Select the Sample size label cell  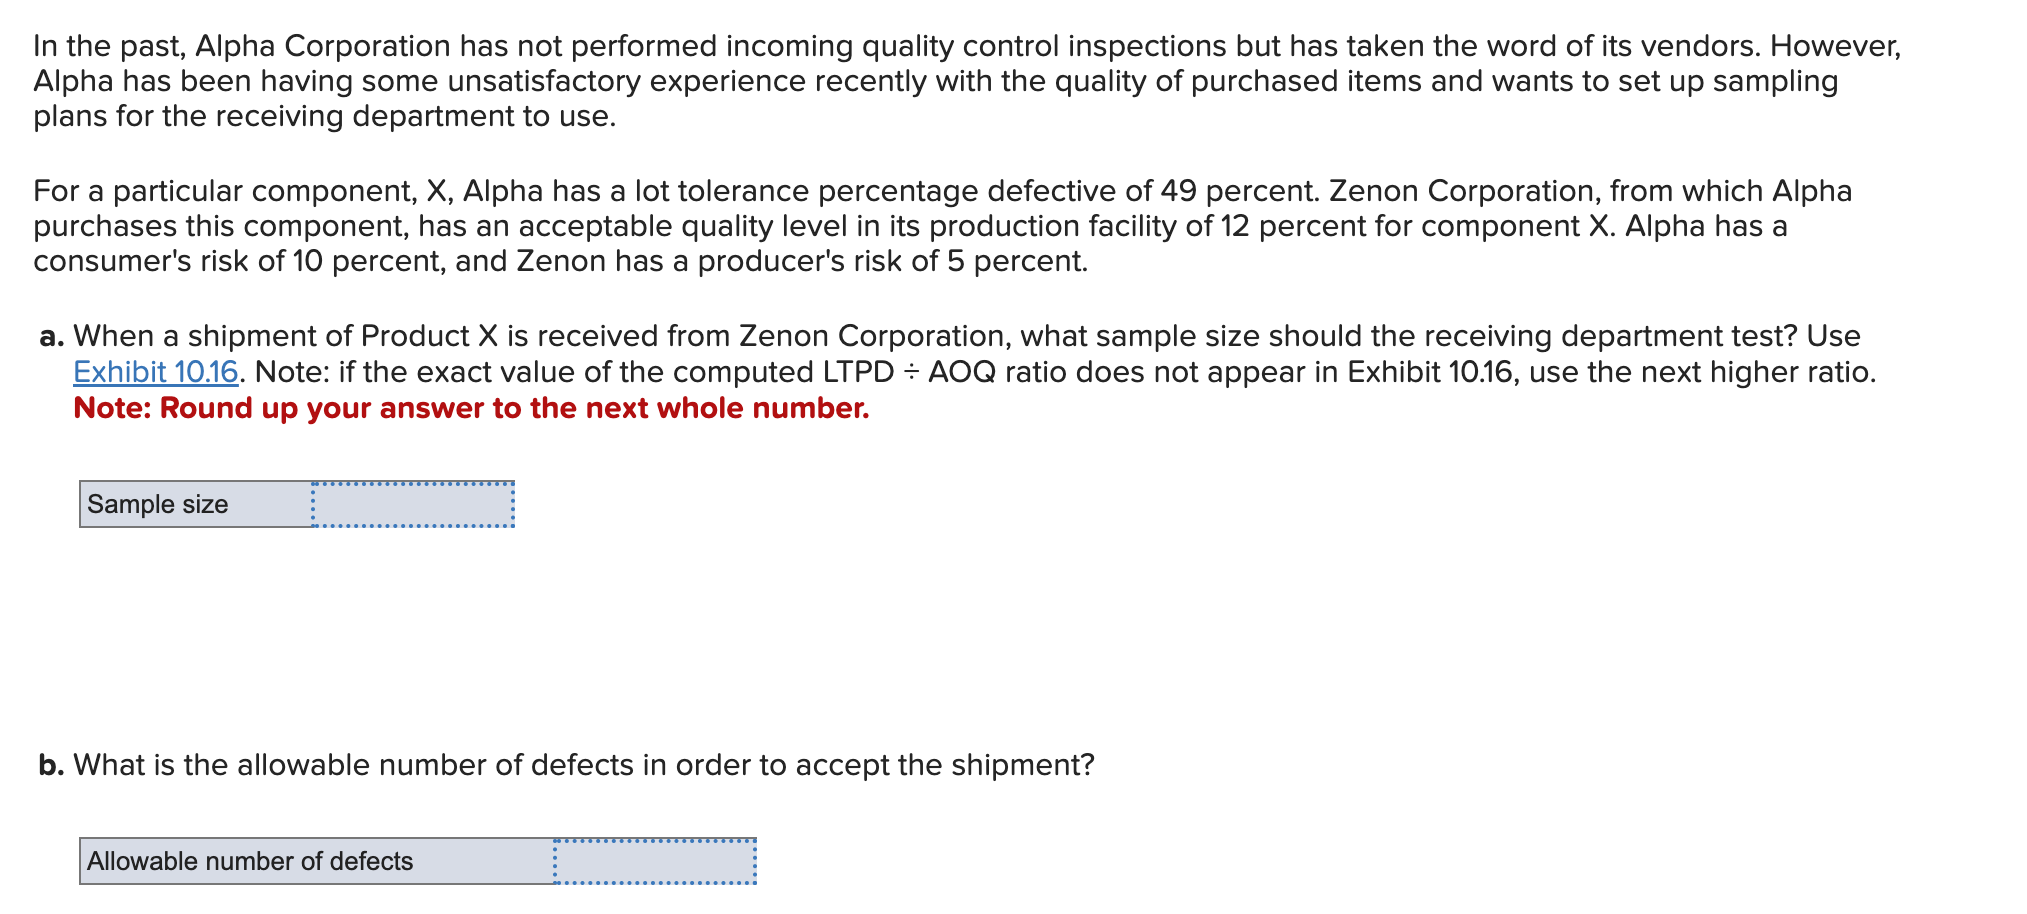pos(196,504)
